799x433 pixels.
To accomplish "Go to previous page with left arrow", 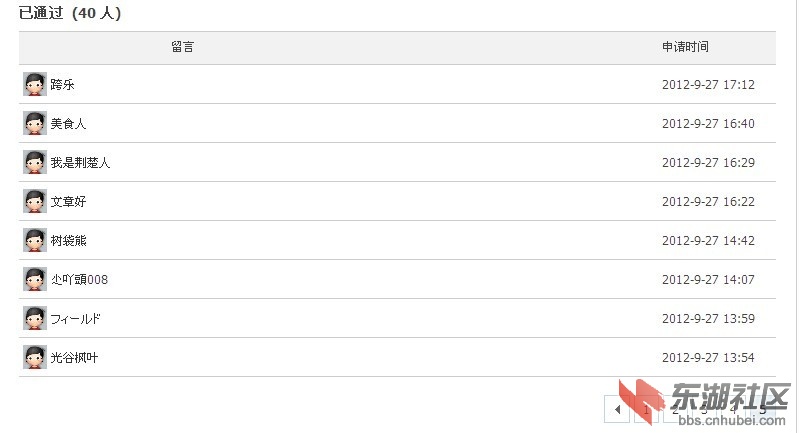I will (617, 409).
